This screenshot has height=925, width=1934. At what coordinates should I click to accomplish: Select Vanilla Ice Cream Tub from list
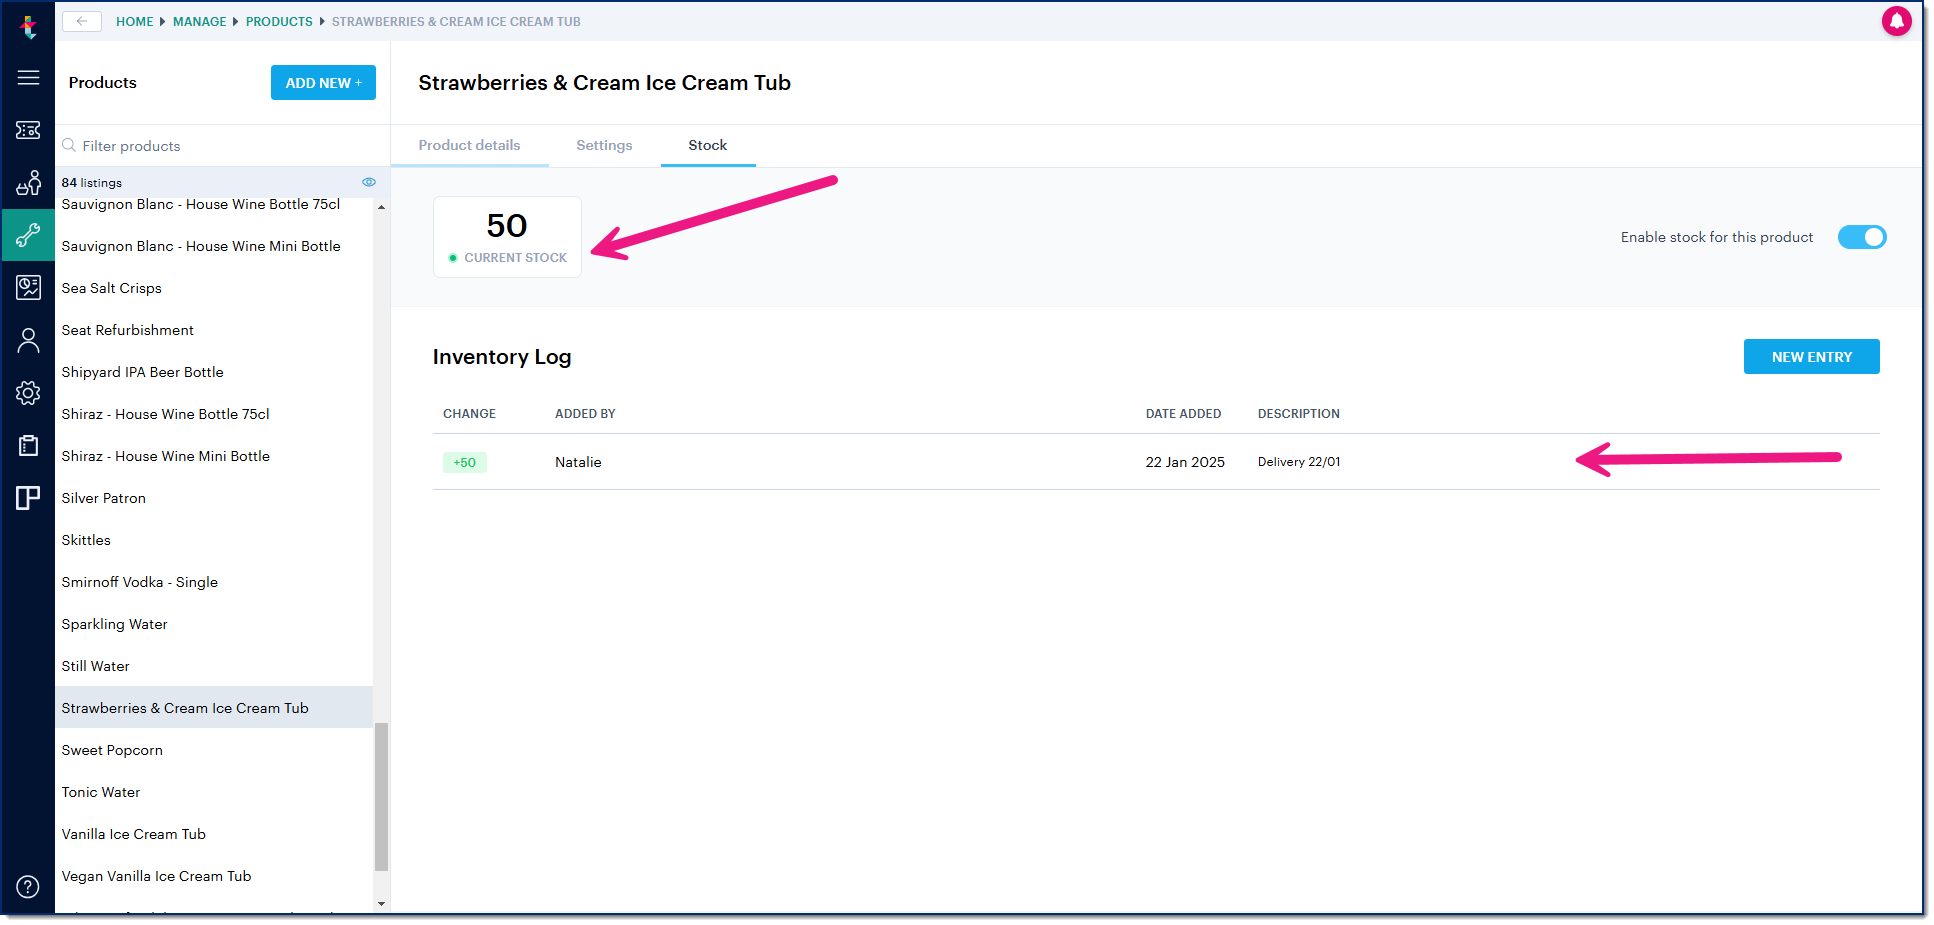(133, 833)
